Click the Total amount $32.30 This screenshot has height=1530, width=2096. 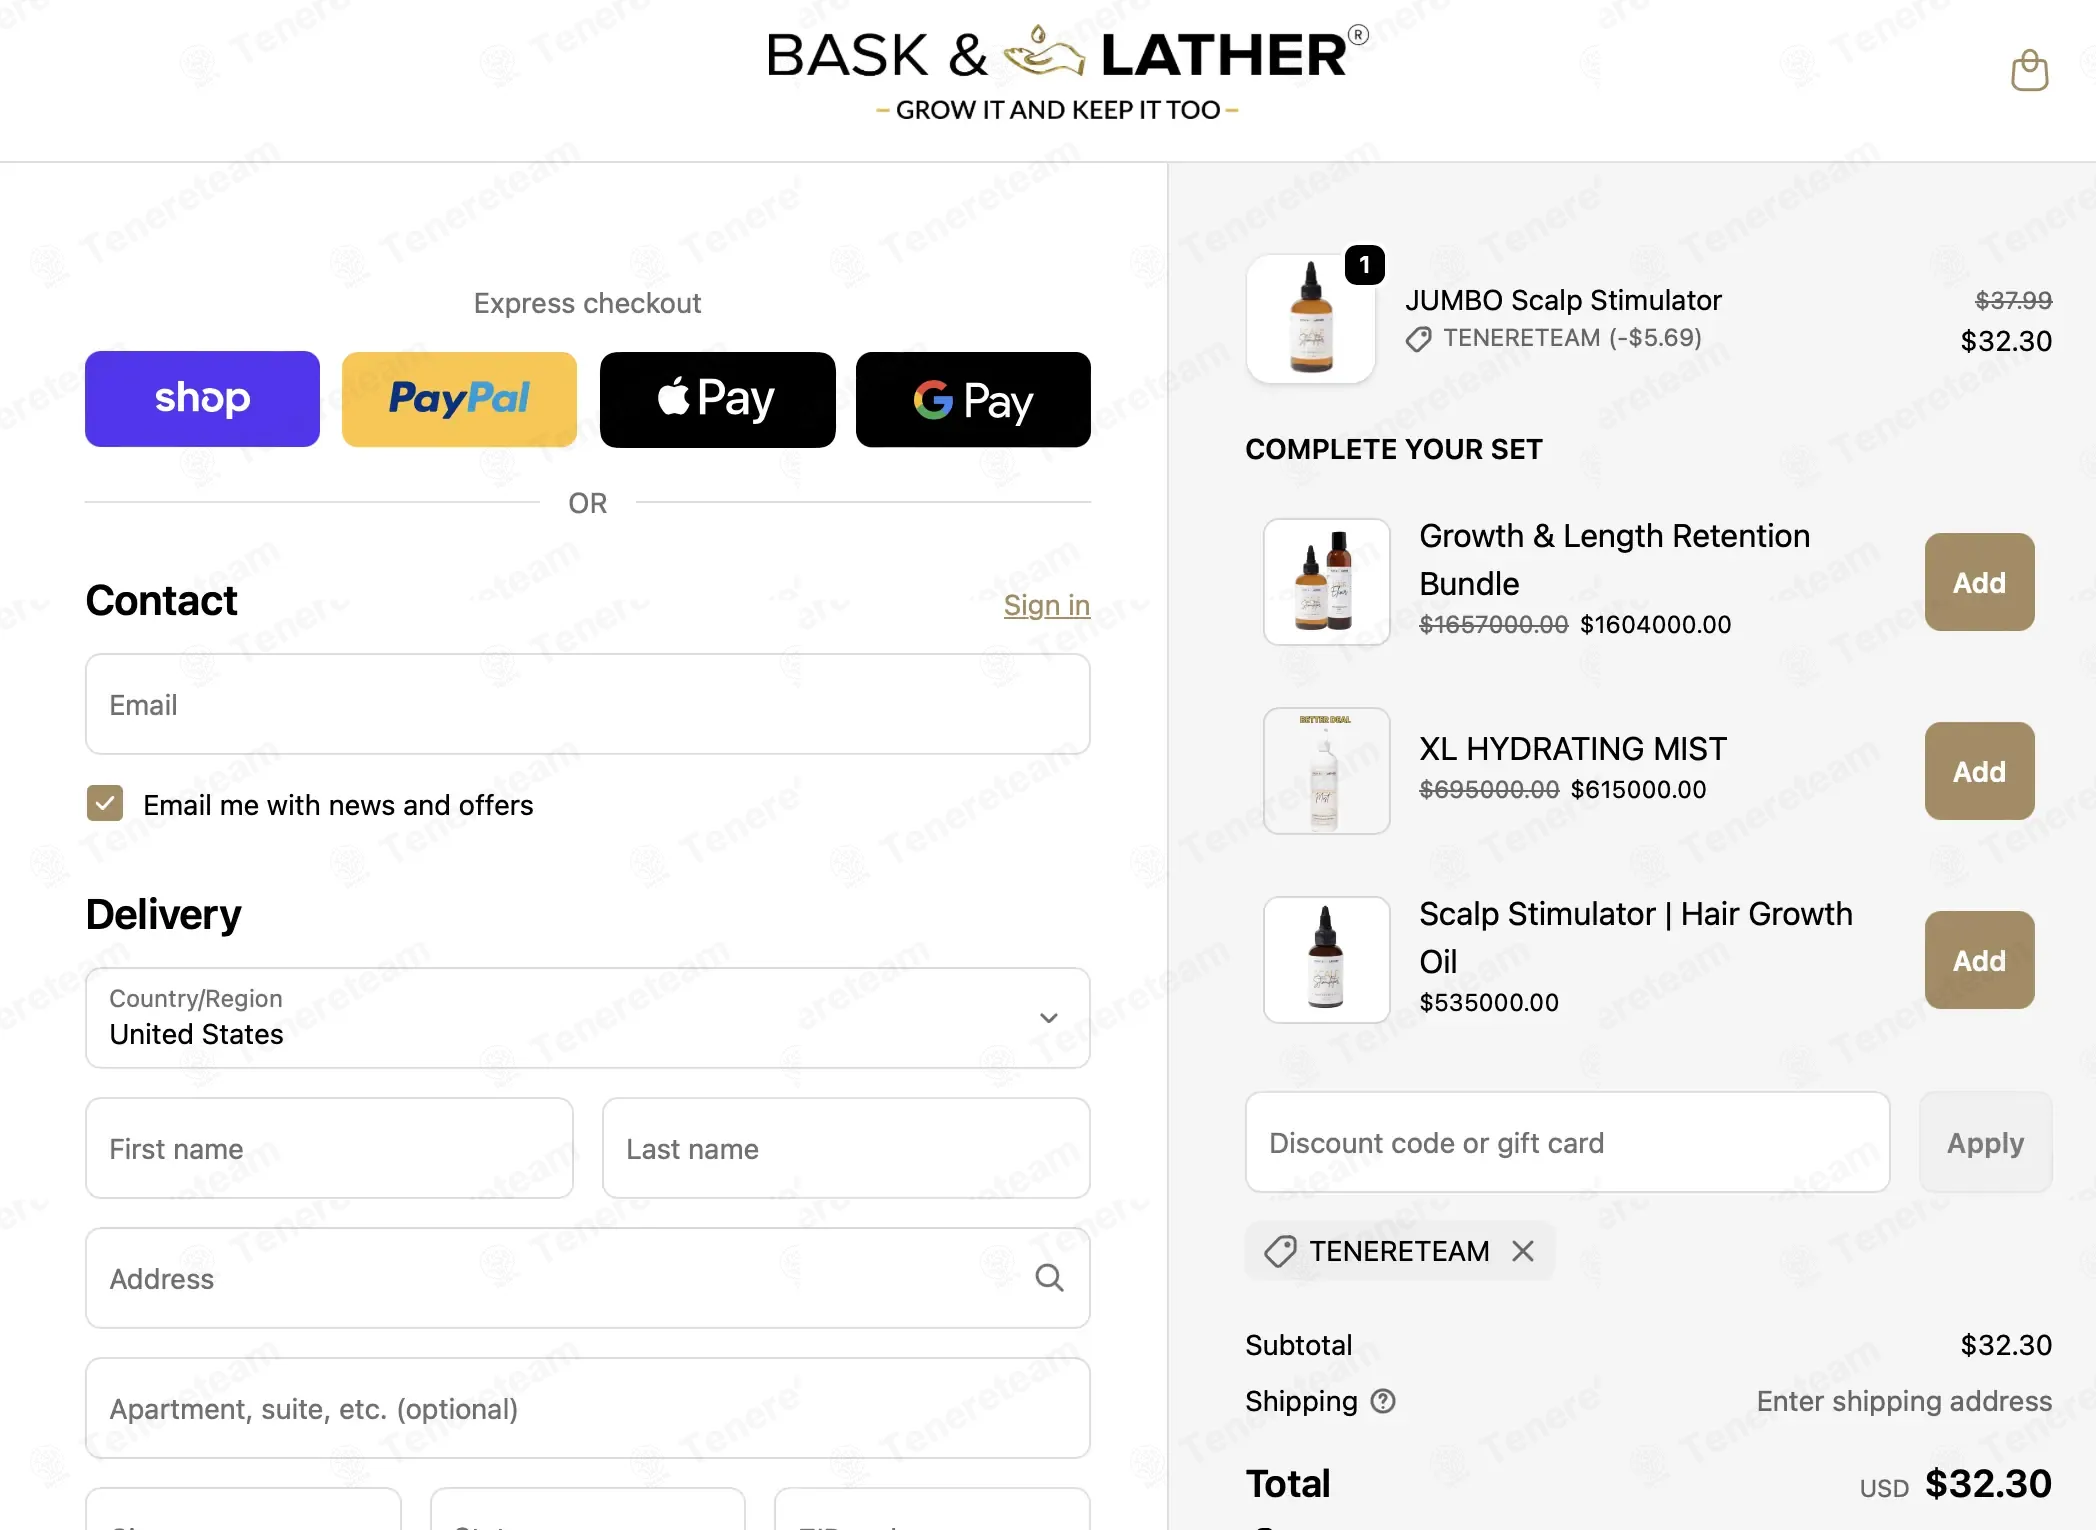1988,1484
